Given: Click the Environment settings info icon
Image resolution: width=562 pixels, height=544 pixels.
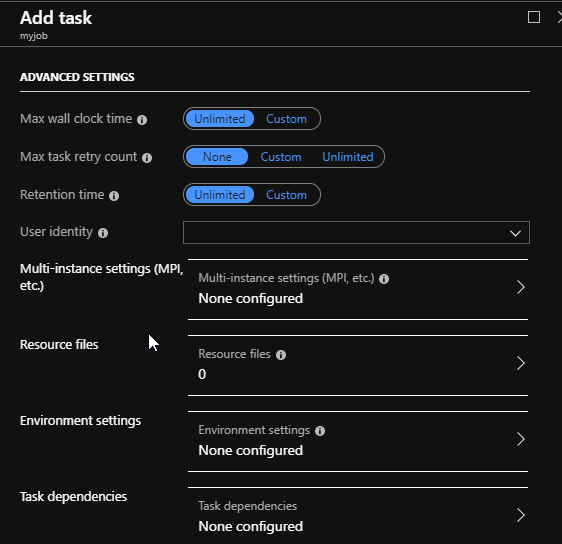Looking at the screenshot, I should tap(320, 431).
